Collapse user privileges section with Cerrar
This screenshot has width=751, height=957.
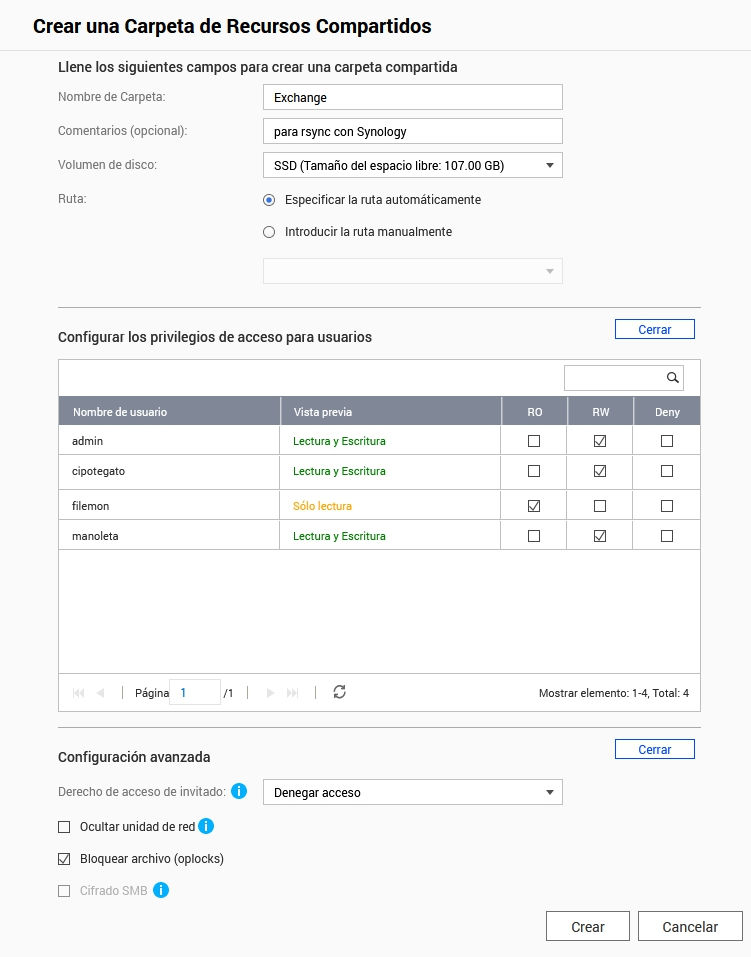click(654, 329)
